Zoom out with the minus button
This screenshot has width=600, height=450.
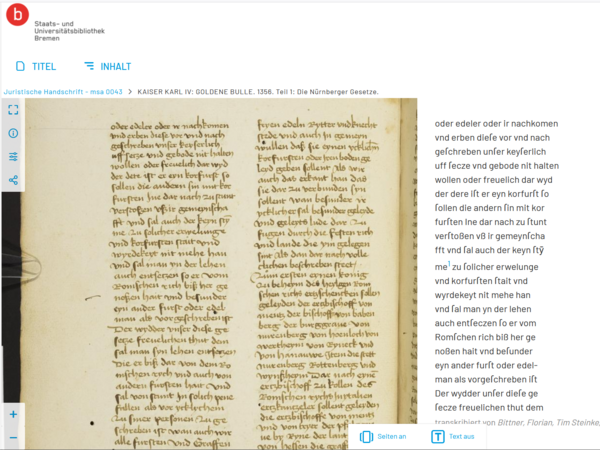pos(13,438)
